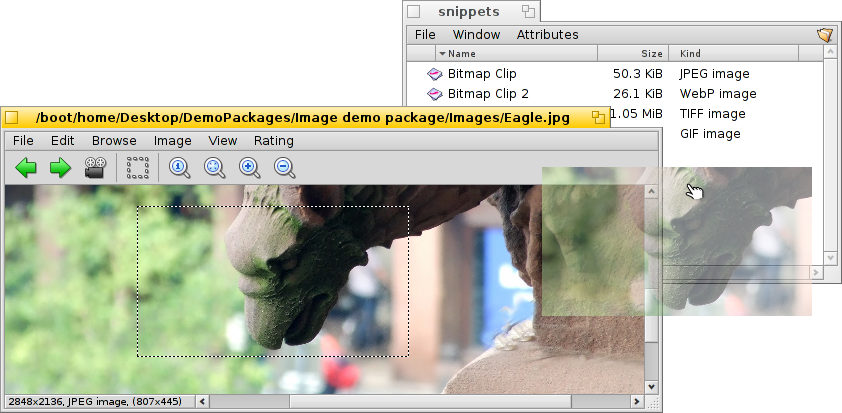Open the Attributes menu in snippets window
The height and width of the screenshot is (413, 842).
pos(547,35)
